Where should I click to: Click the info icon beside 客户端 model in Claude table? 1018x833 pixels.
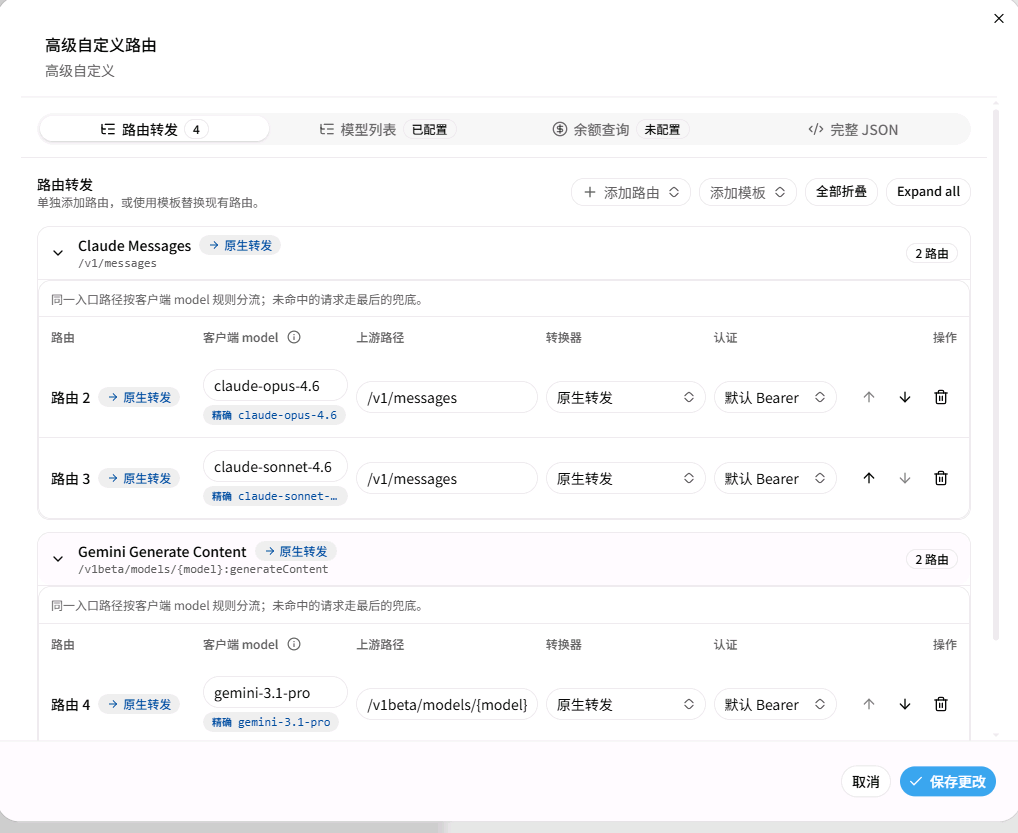click(294, 337)
